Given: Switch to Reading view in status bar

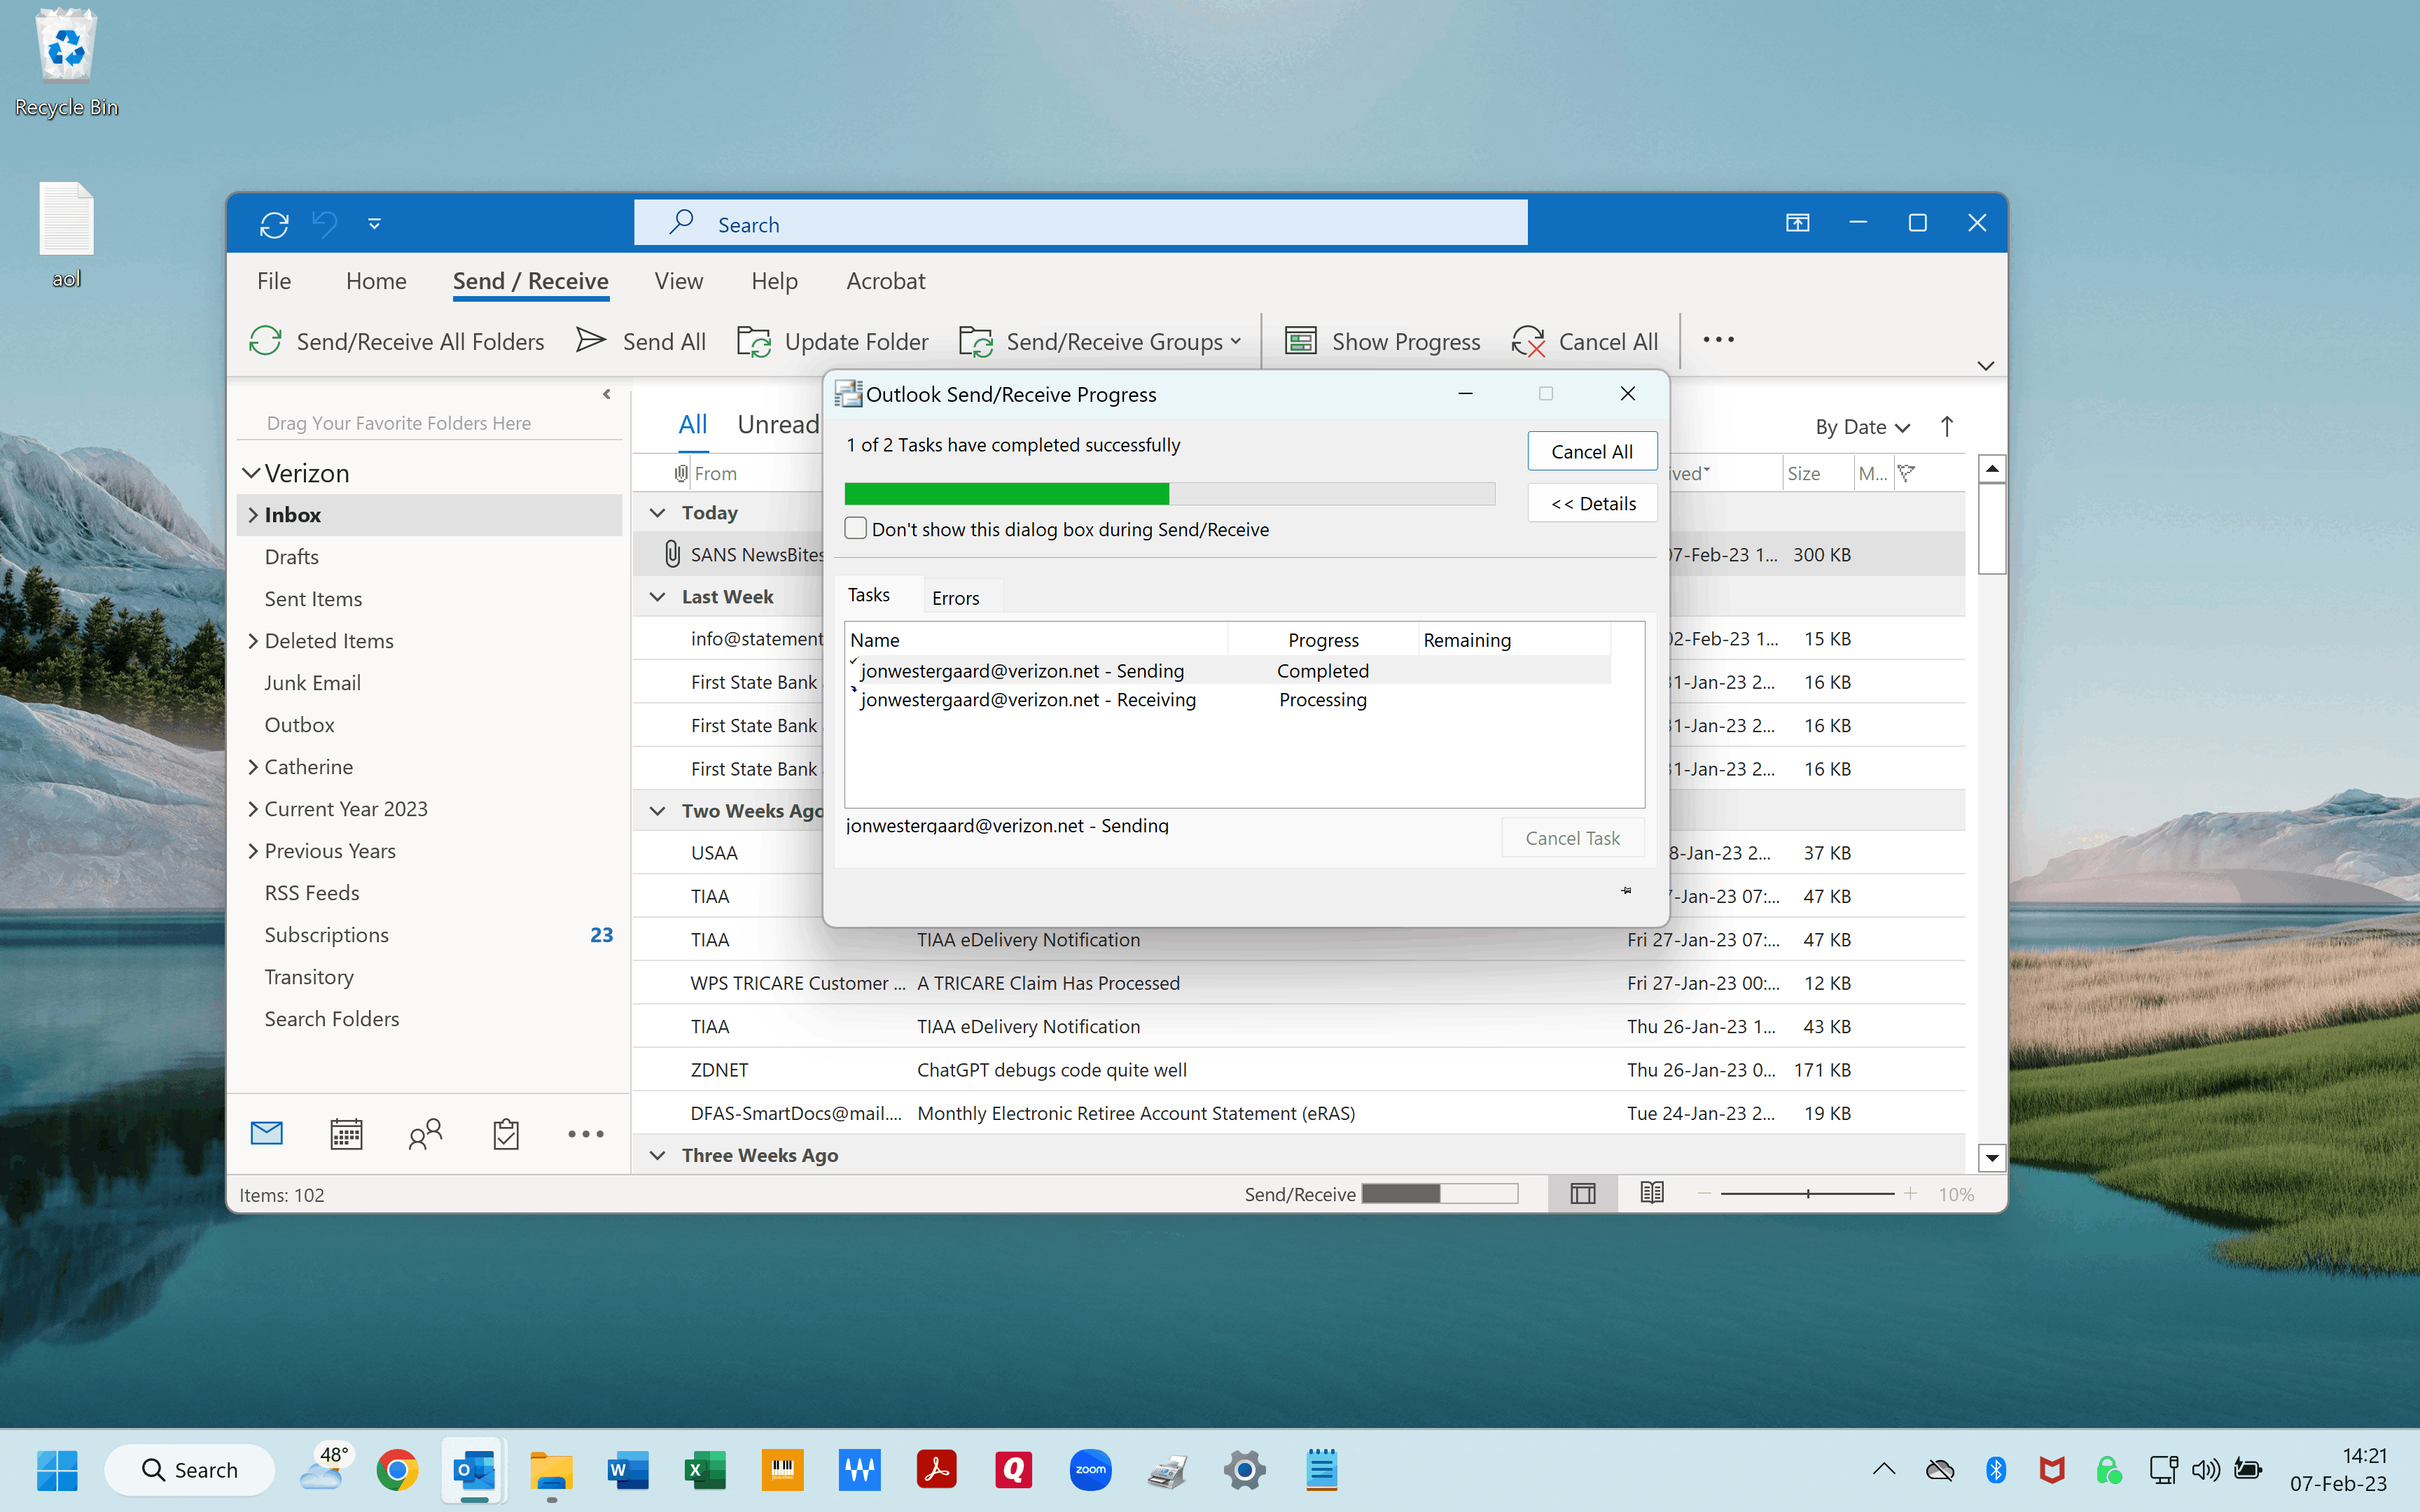Looking at the screenshot, I should point(1652,1193).
